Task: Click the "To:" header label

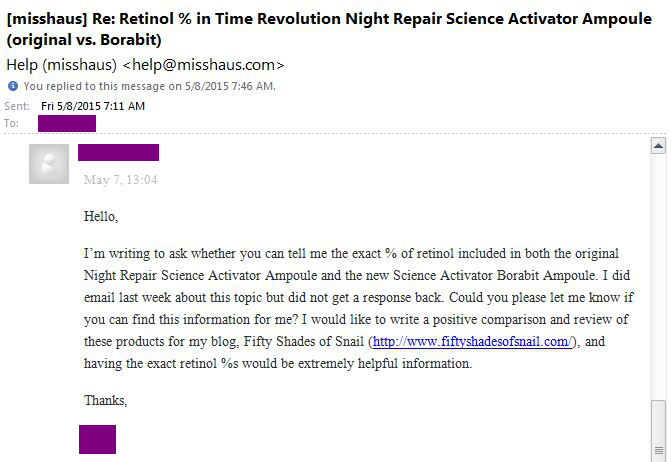Action: tap(12, 123)
